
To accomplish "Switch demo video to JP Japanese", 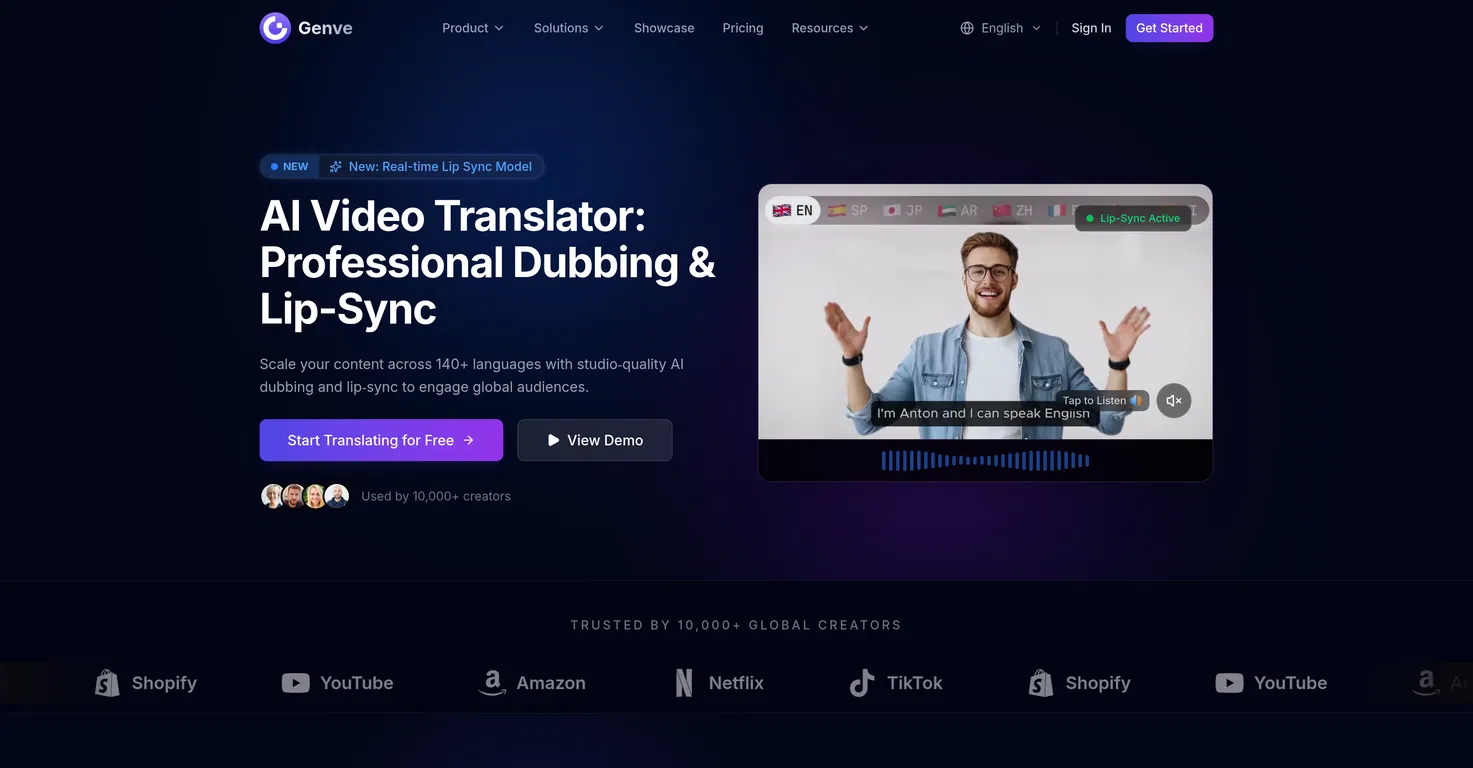I will 903,210.
